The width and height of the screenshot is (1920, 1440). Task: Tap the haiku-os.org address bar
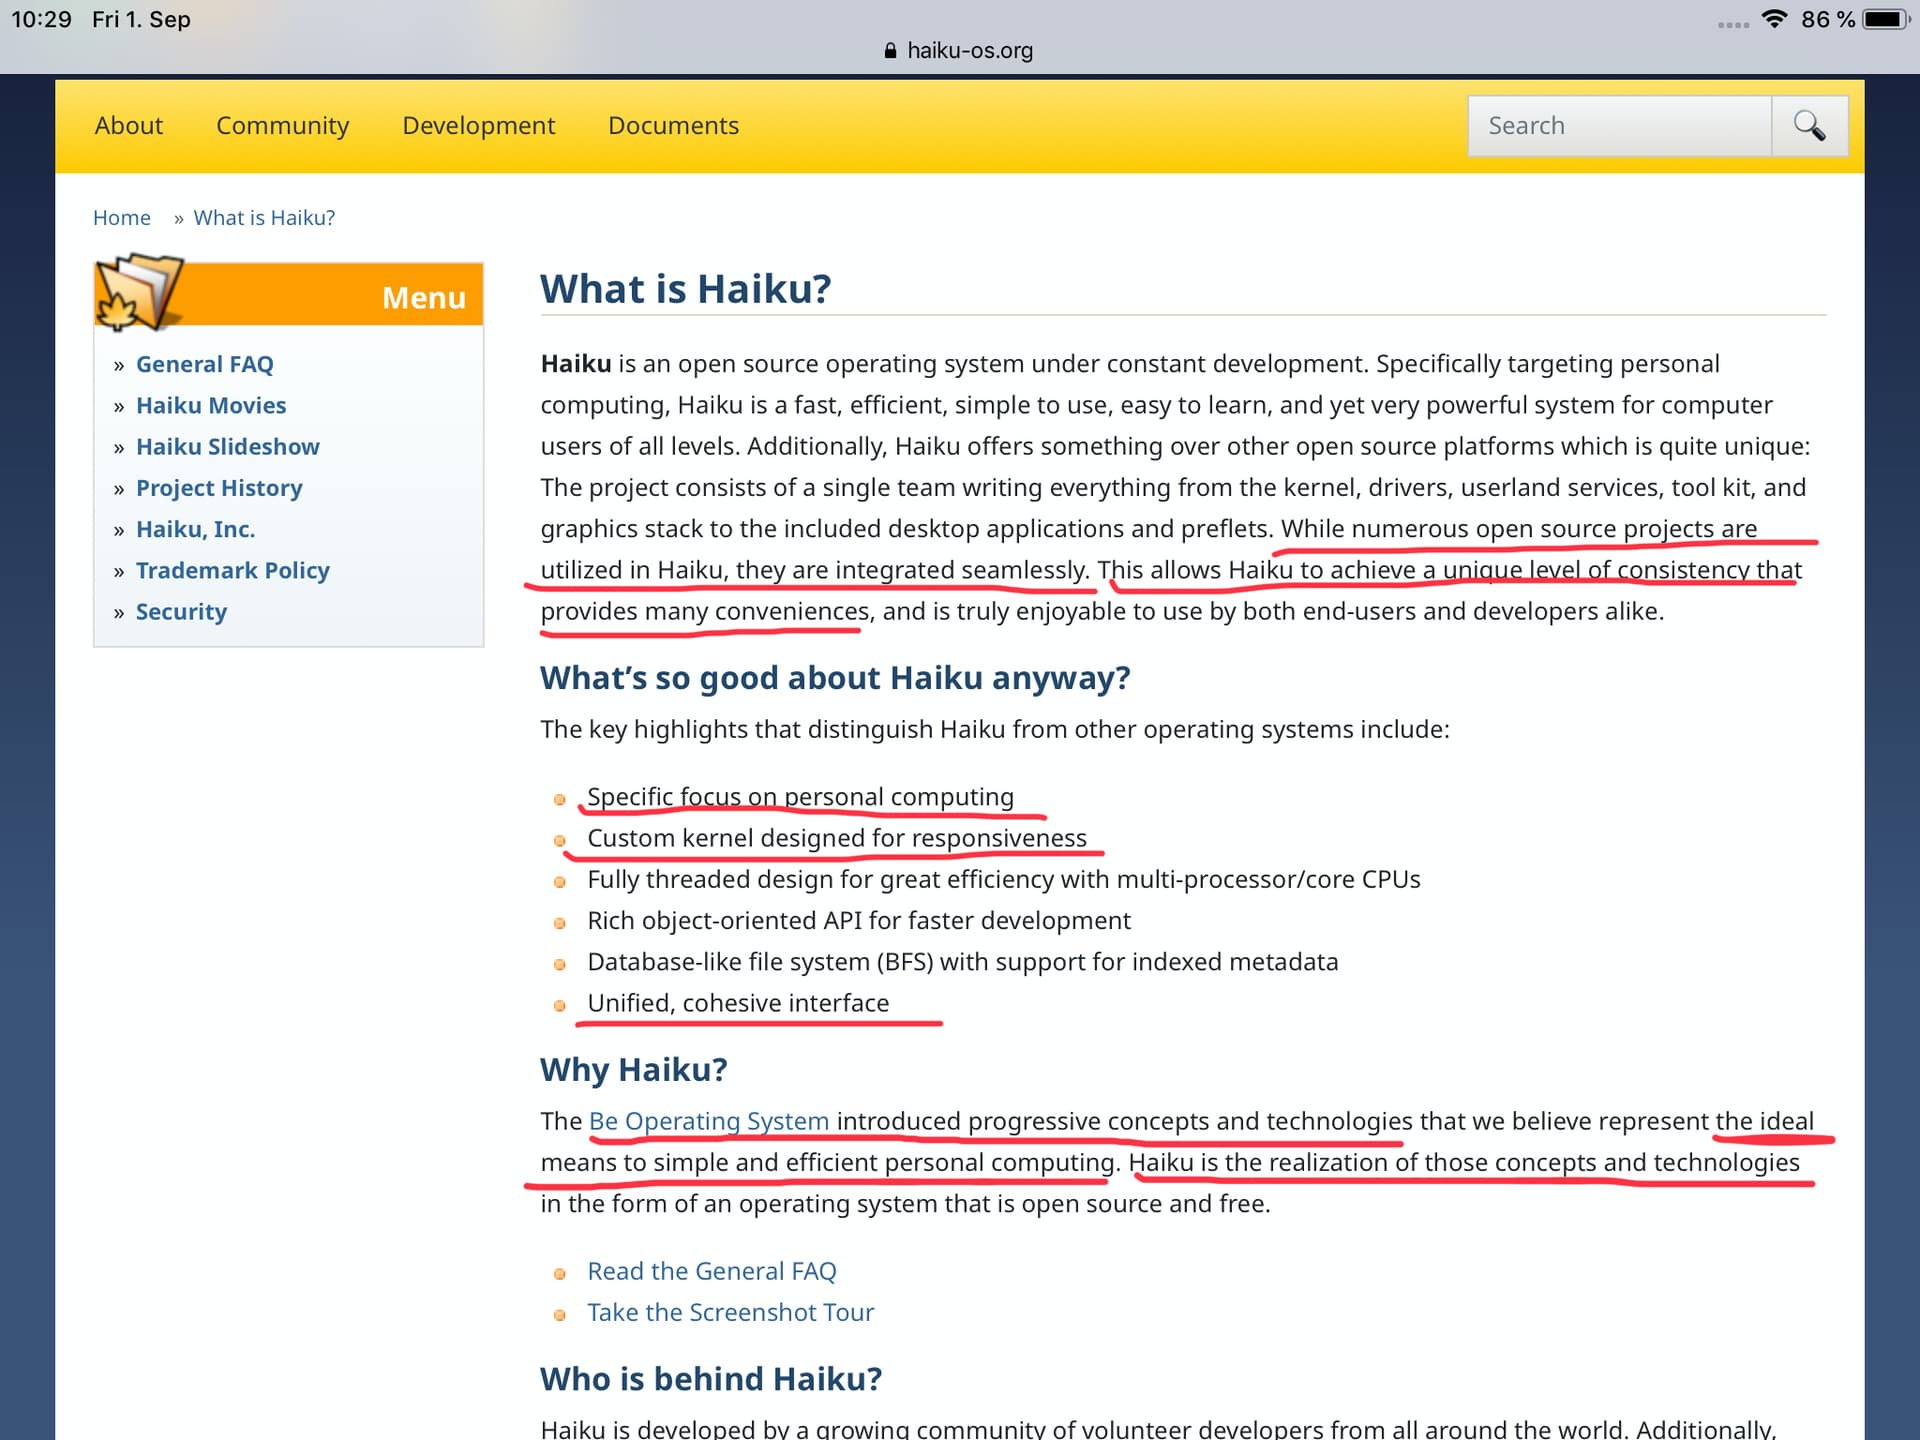tap(960, 50)
